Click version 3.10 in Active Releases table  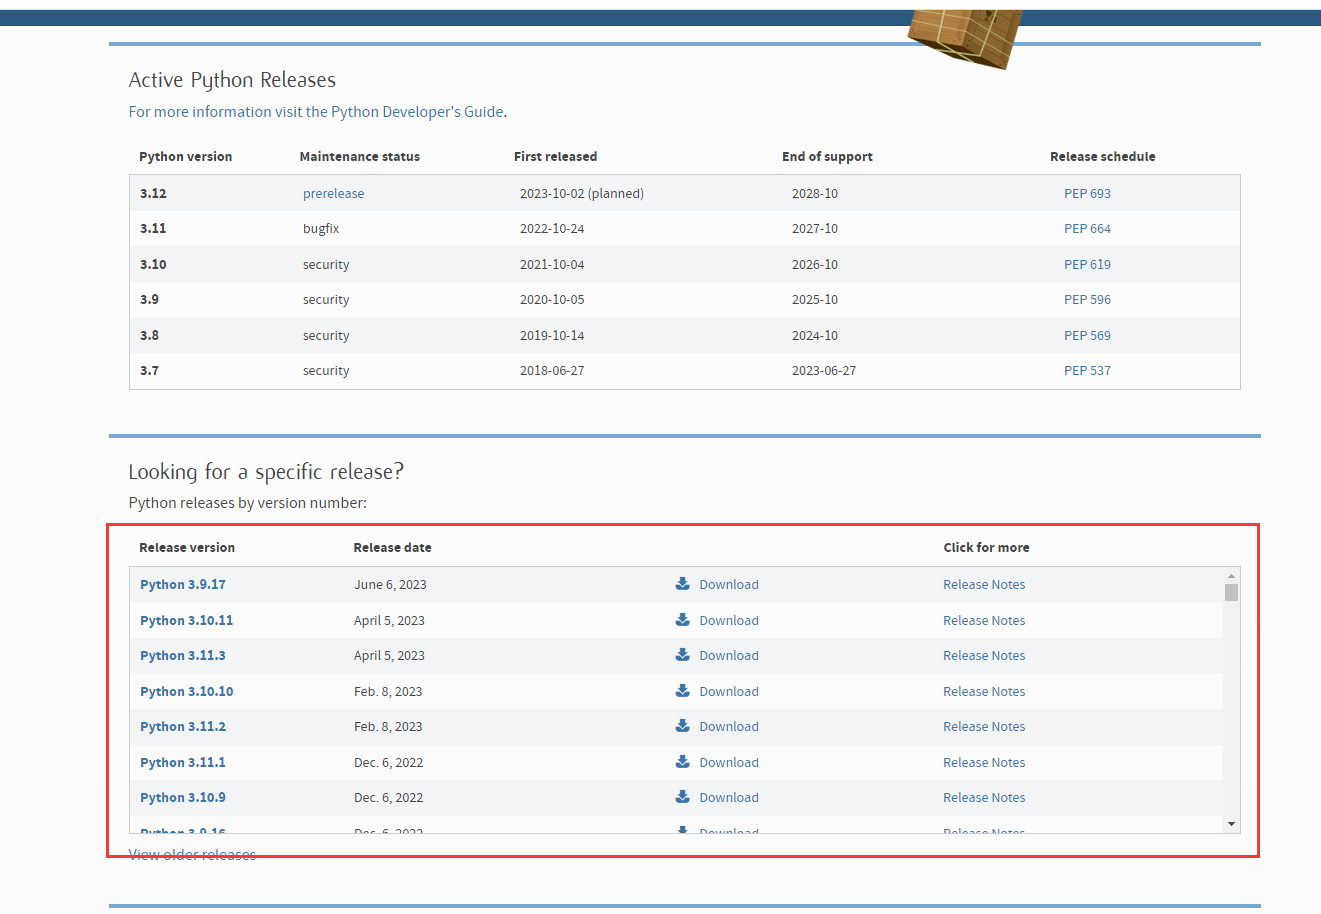tap(153, 264)
